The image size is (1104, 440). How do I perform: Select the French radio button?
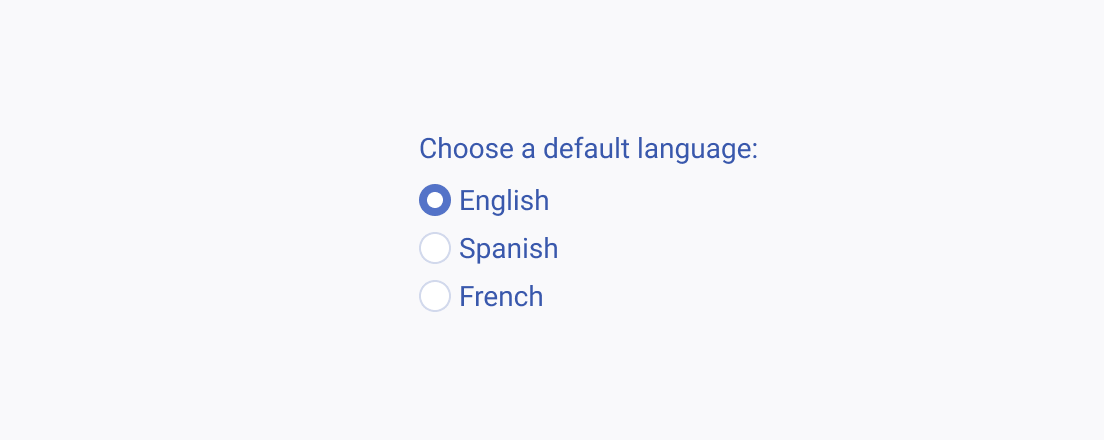pyautogui.click(x=434, y=296)
